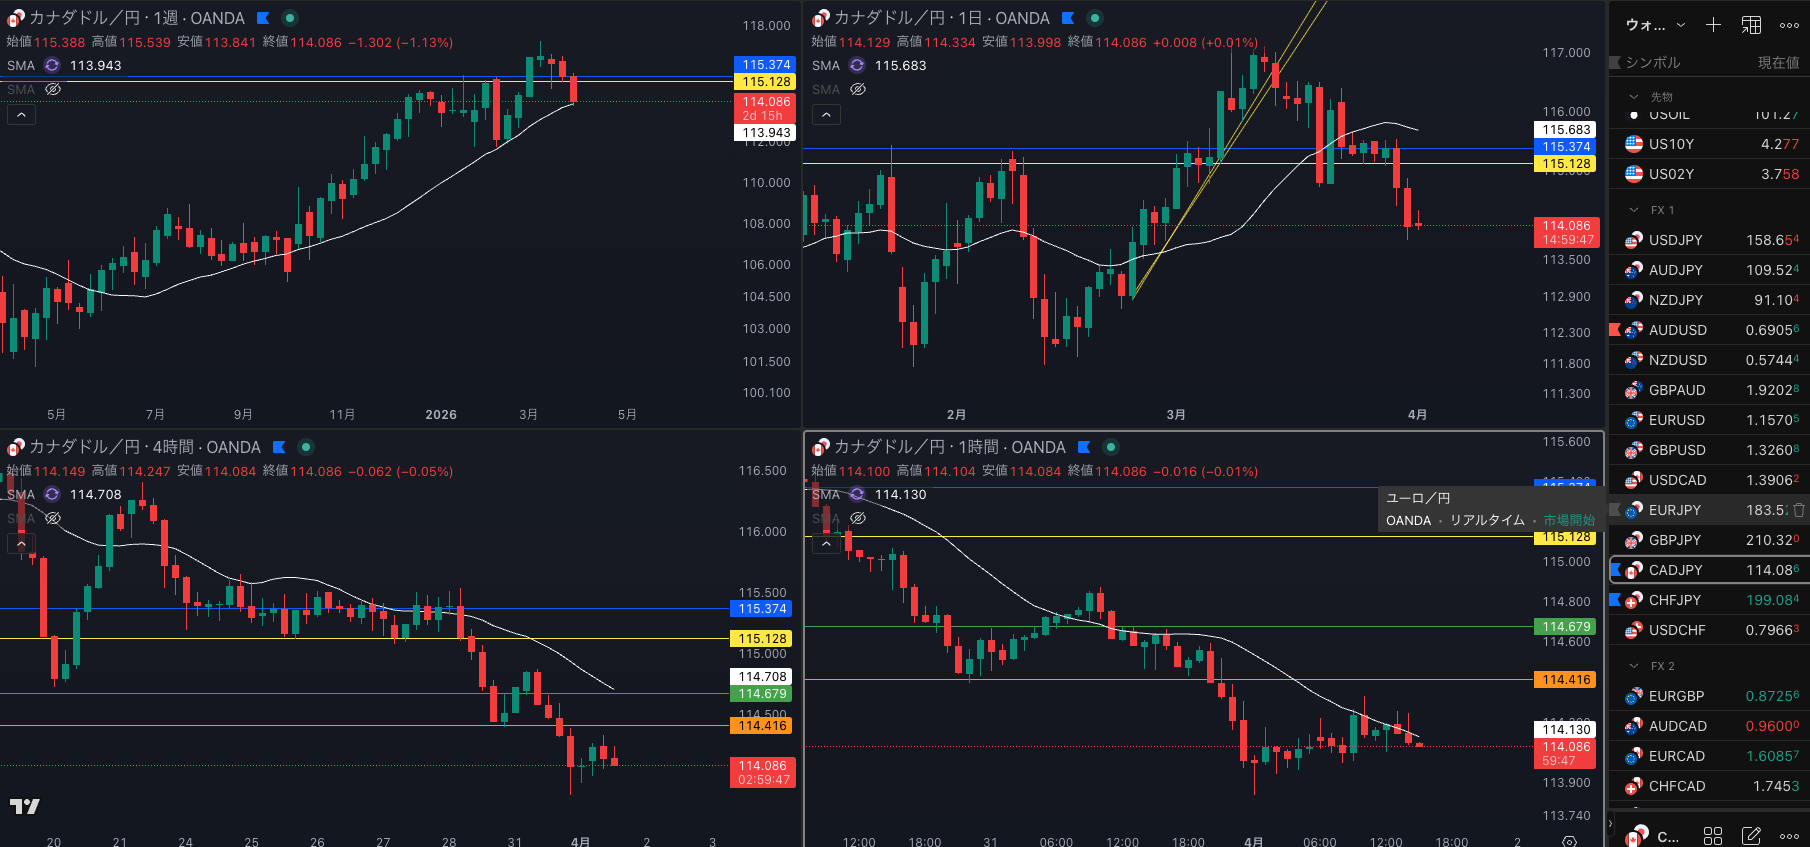Show the hidden SMA on the weekly chart
The height and width of the screenshot is (847, 1810).
[53, 89]
